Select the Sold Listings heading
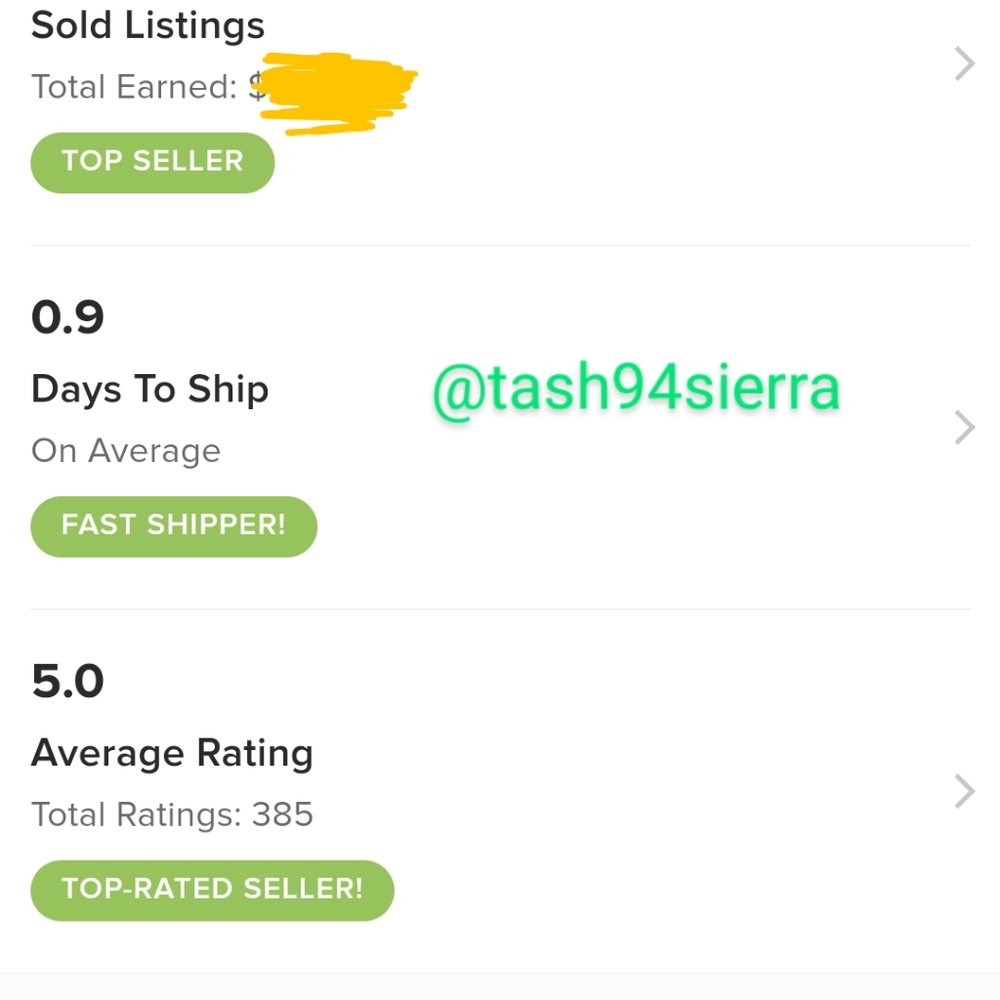 click(x=148, y=25)
